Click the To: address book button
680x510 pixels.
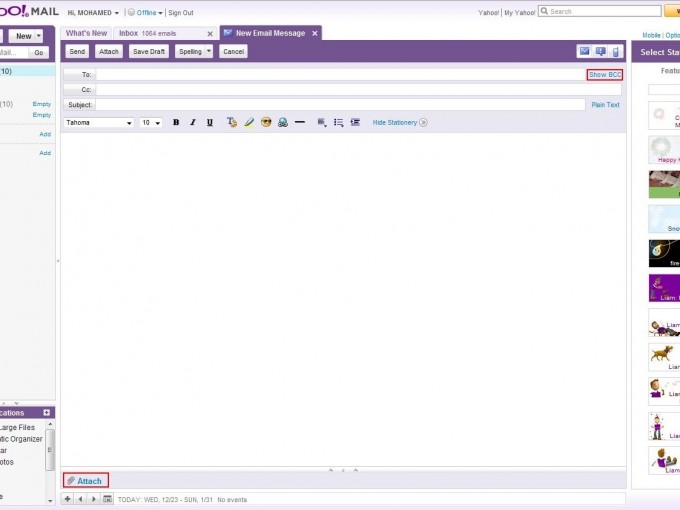[79, 75]
